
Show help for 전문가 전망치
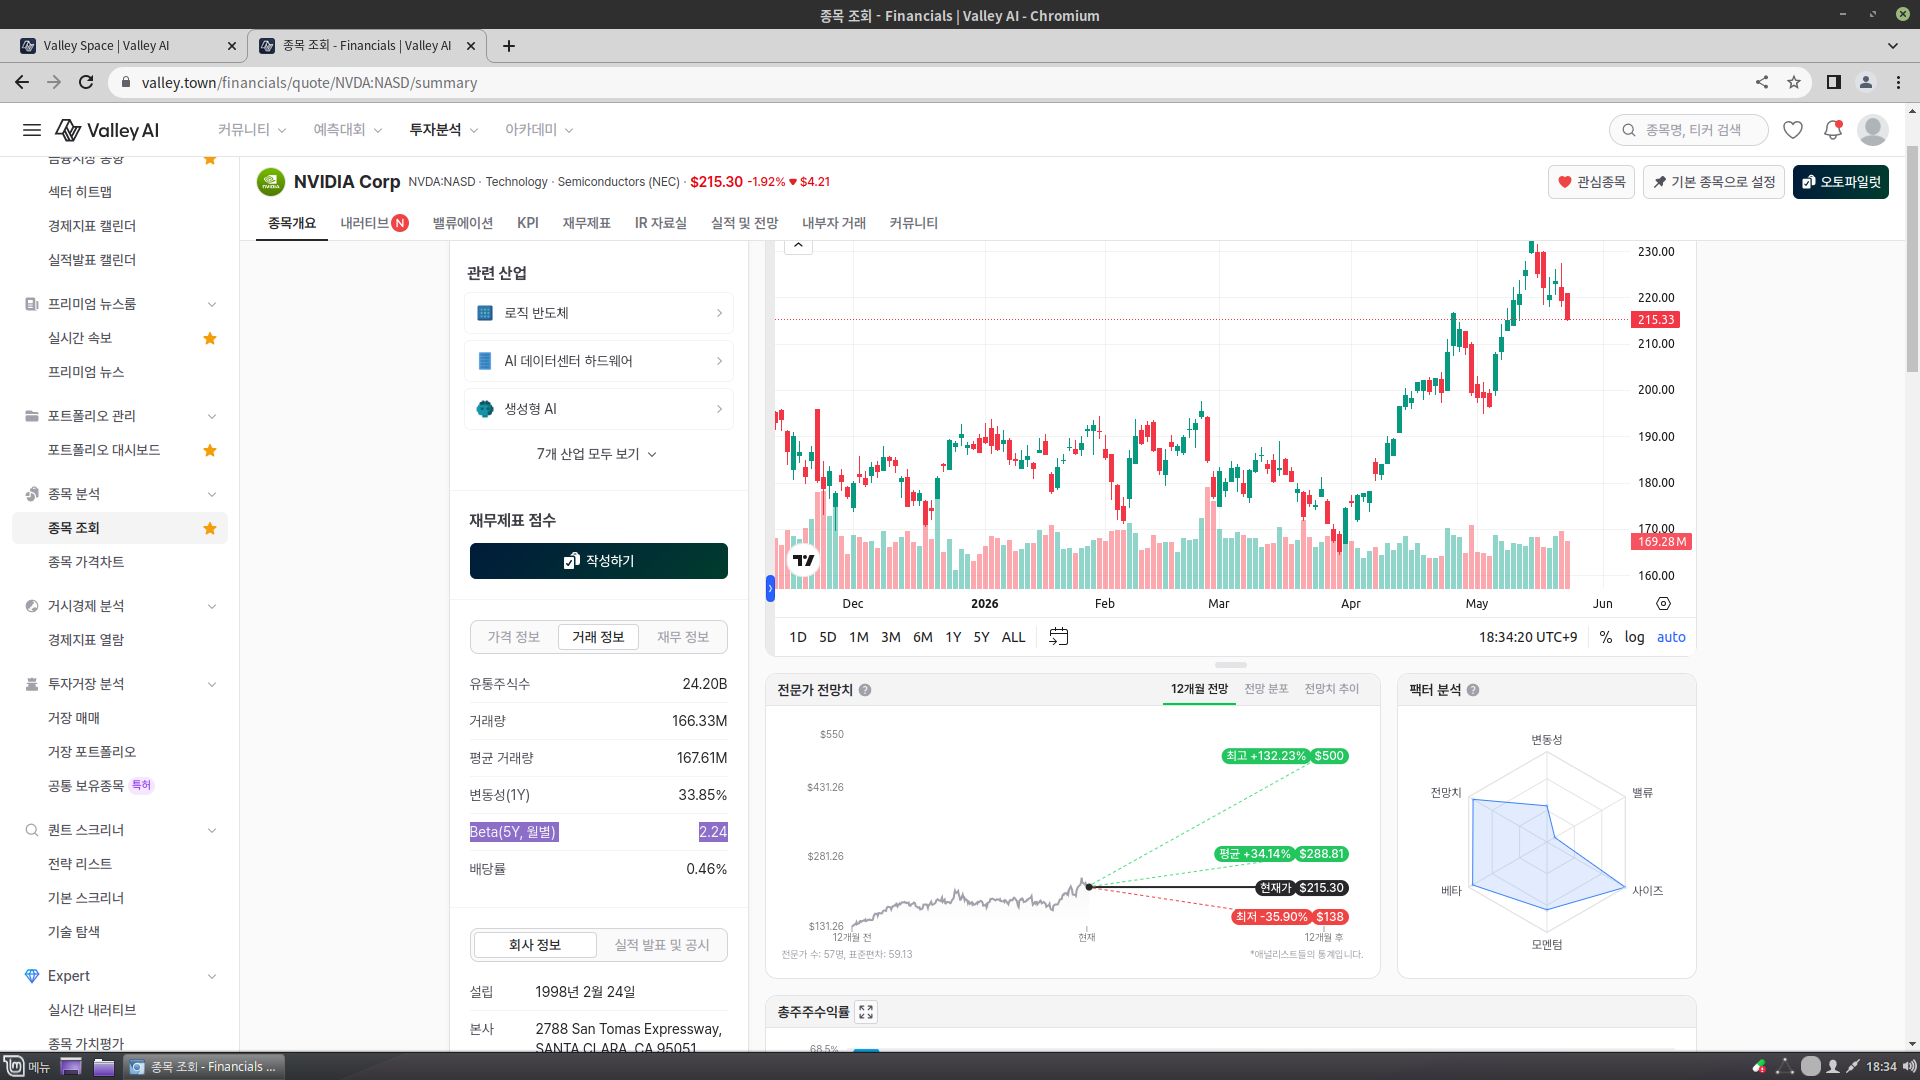click(865, 690)
